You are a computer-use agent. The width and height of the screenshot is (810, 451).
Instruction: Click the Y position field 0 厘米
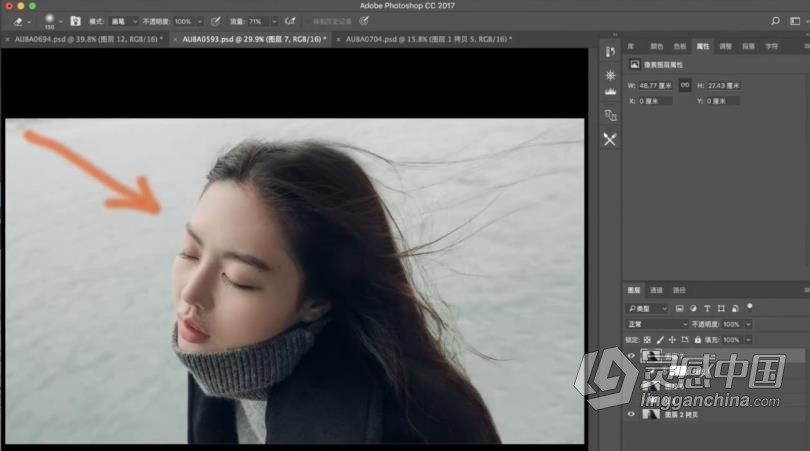[x=723, y=101]
